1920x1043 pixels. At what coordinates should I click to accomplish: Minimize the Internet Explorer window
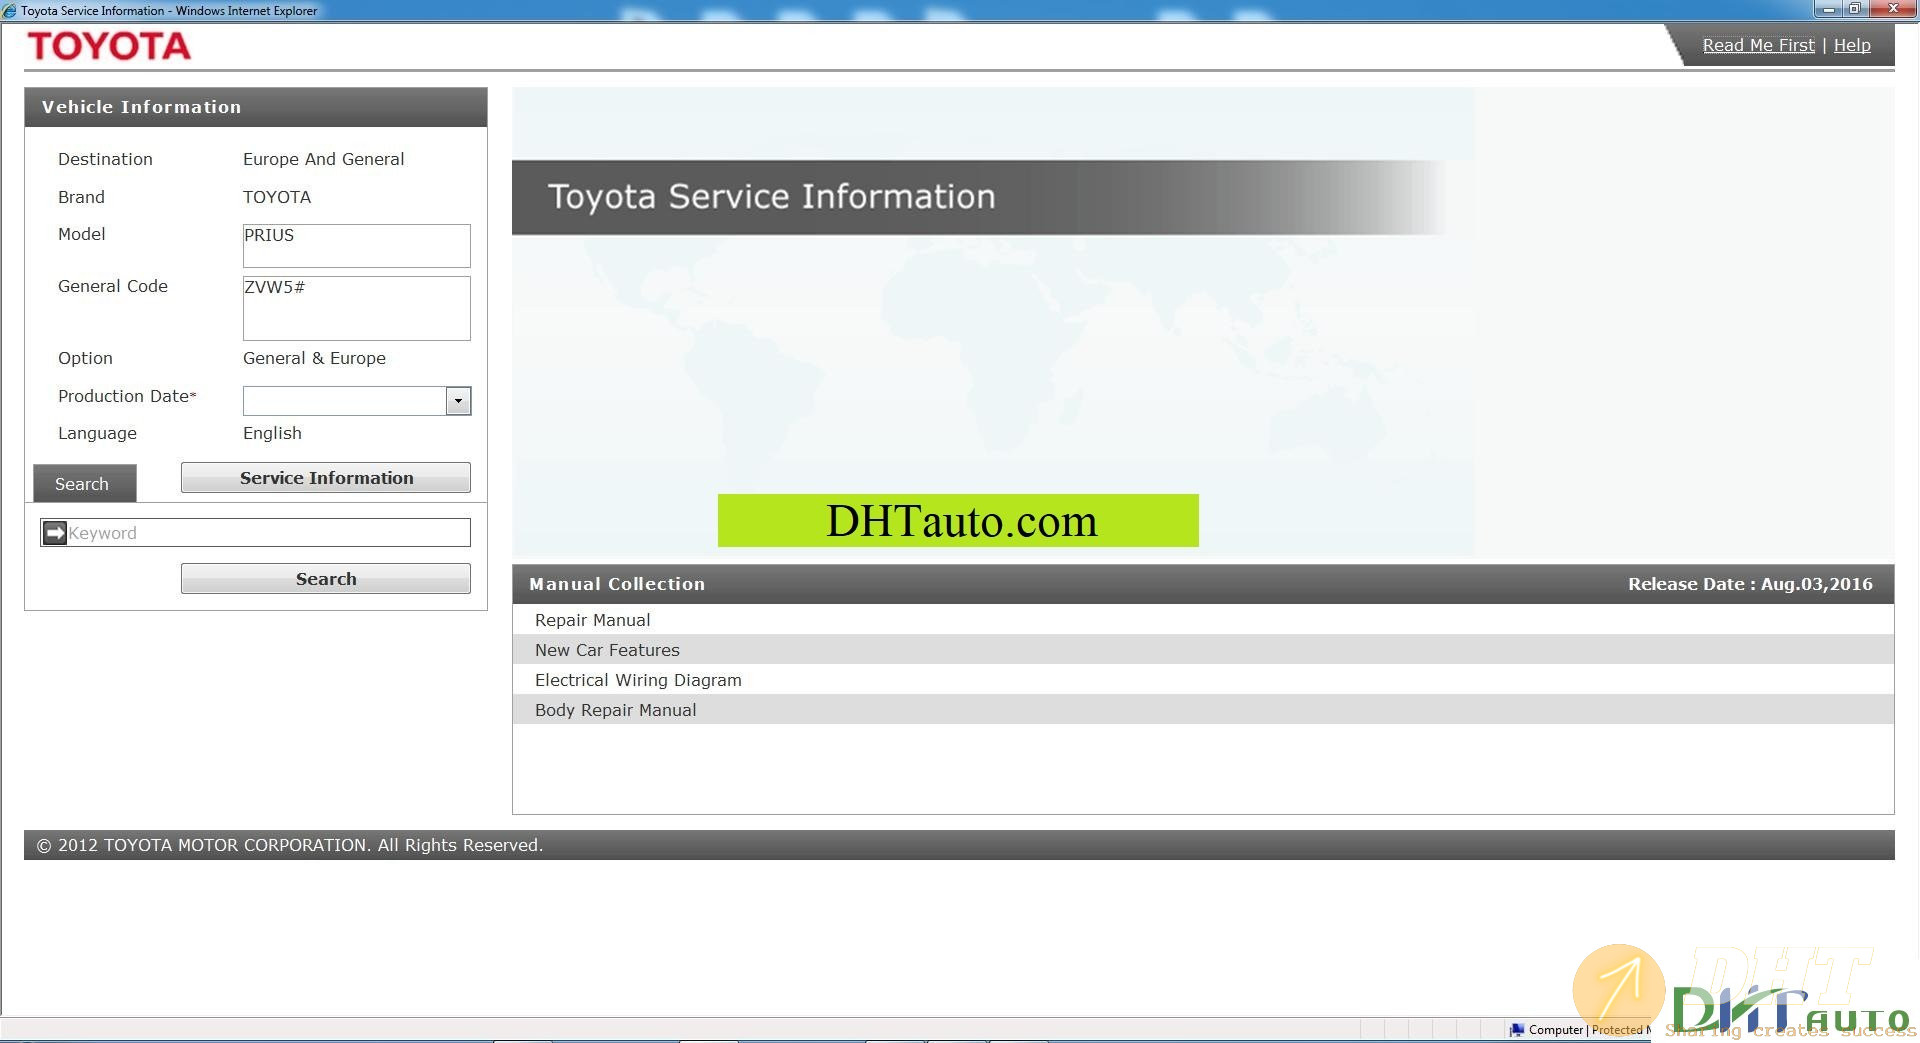1828,9
